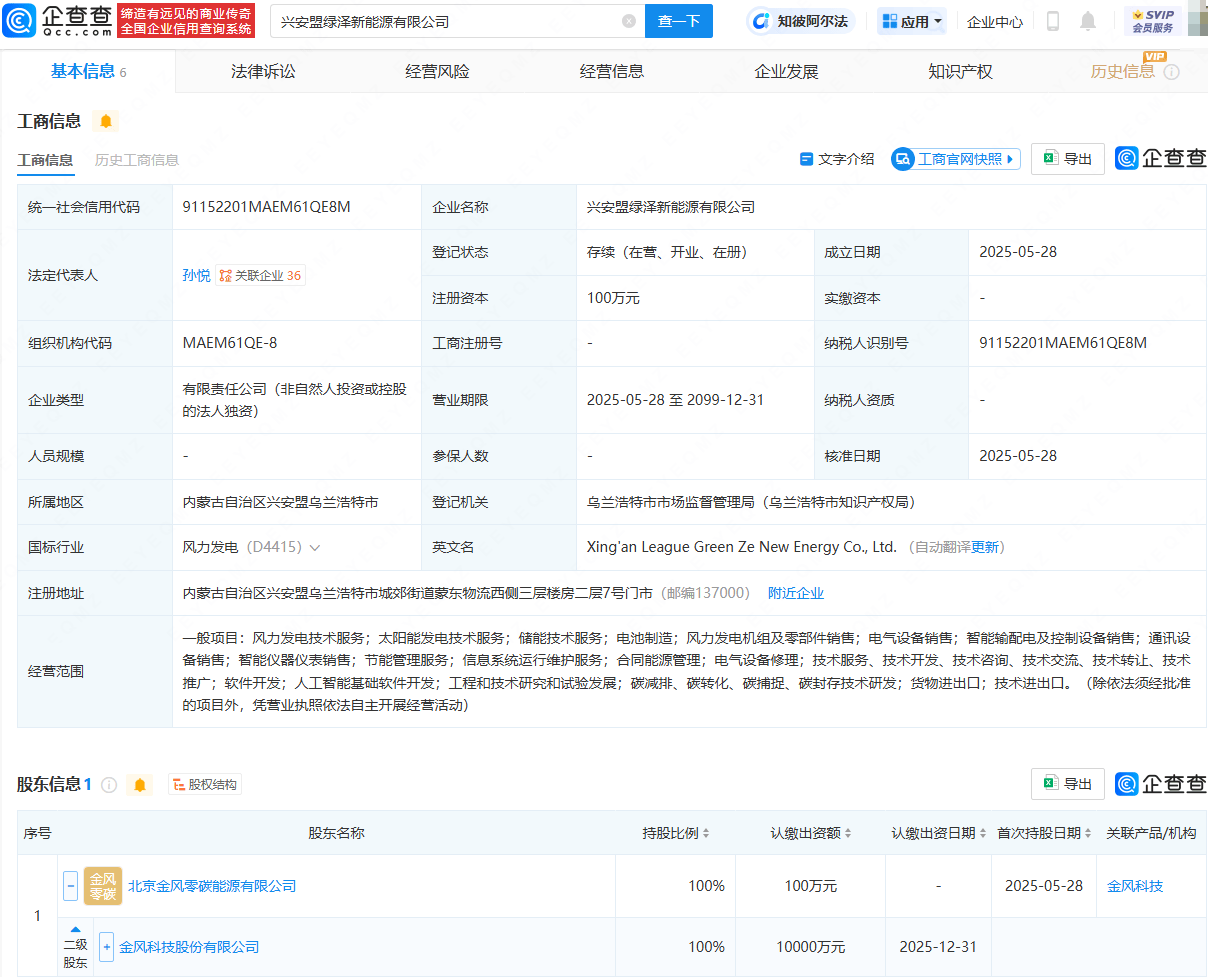Open the 知彼阿尔法 assistant
1208x977 pixels.
tap(802, 21)
